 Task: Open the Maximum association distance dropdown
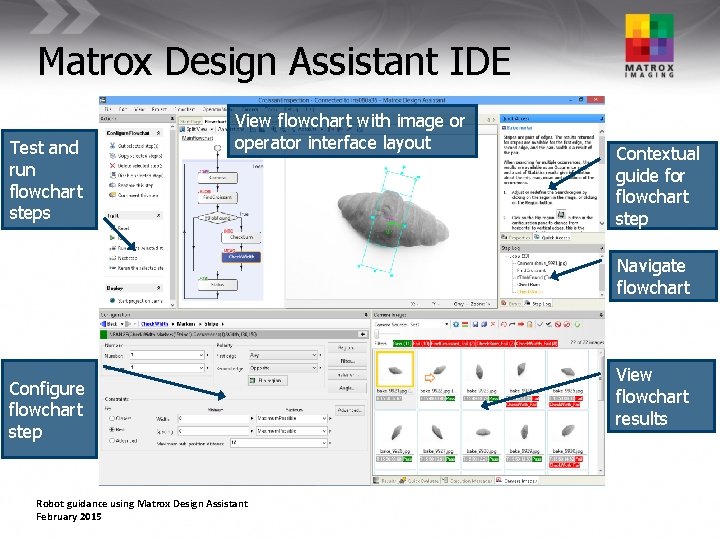point(324,443)
